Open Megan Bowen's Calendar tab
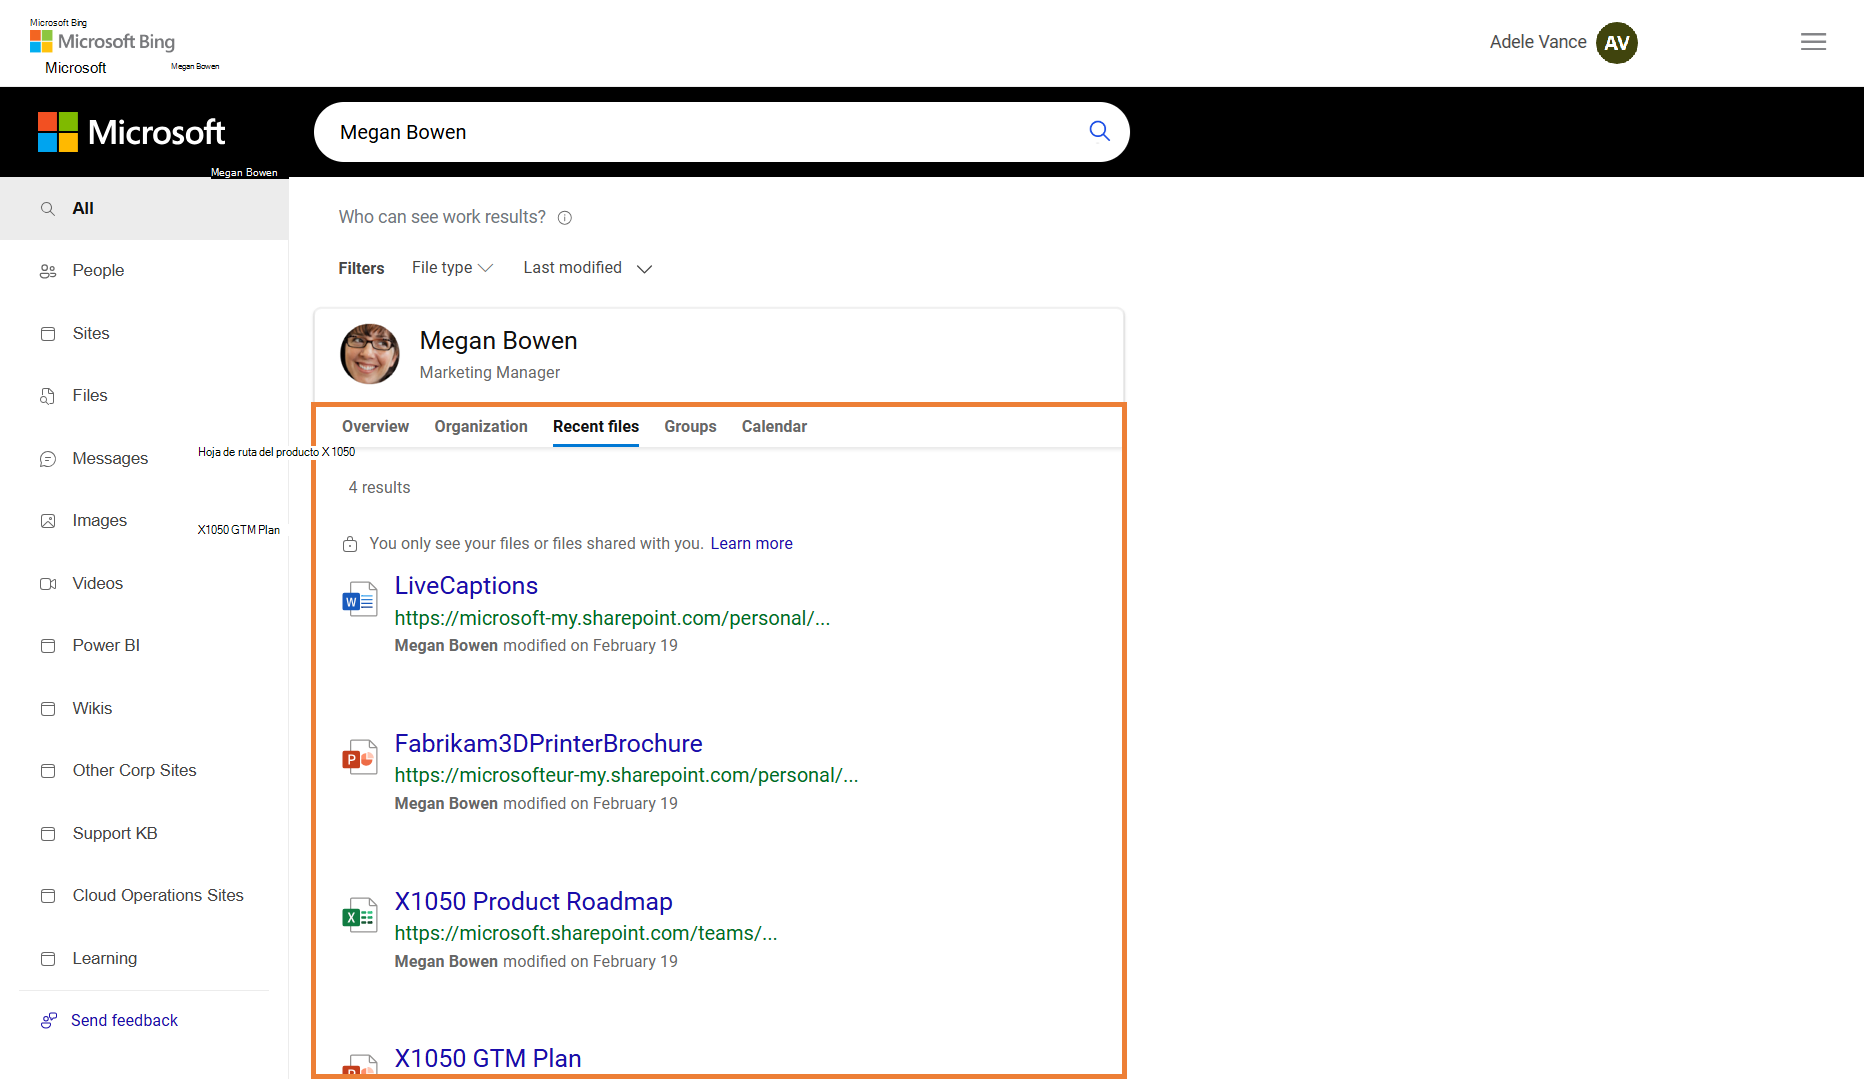 pos(774,426)
